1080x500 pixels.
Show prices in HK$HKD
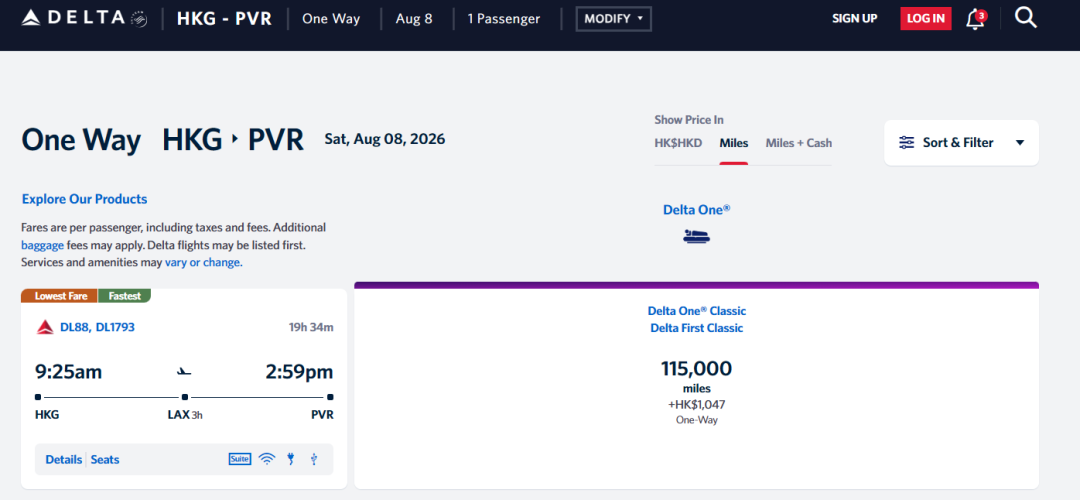tap(679, 143)
